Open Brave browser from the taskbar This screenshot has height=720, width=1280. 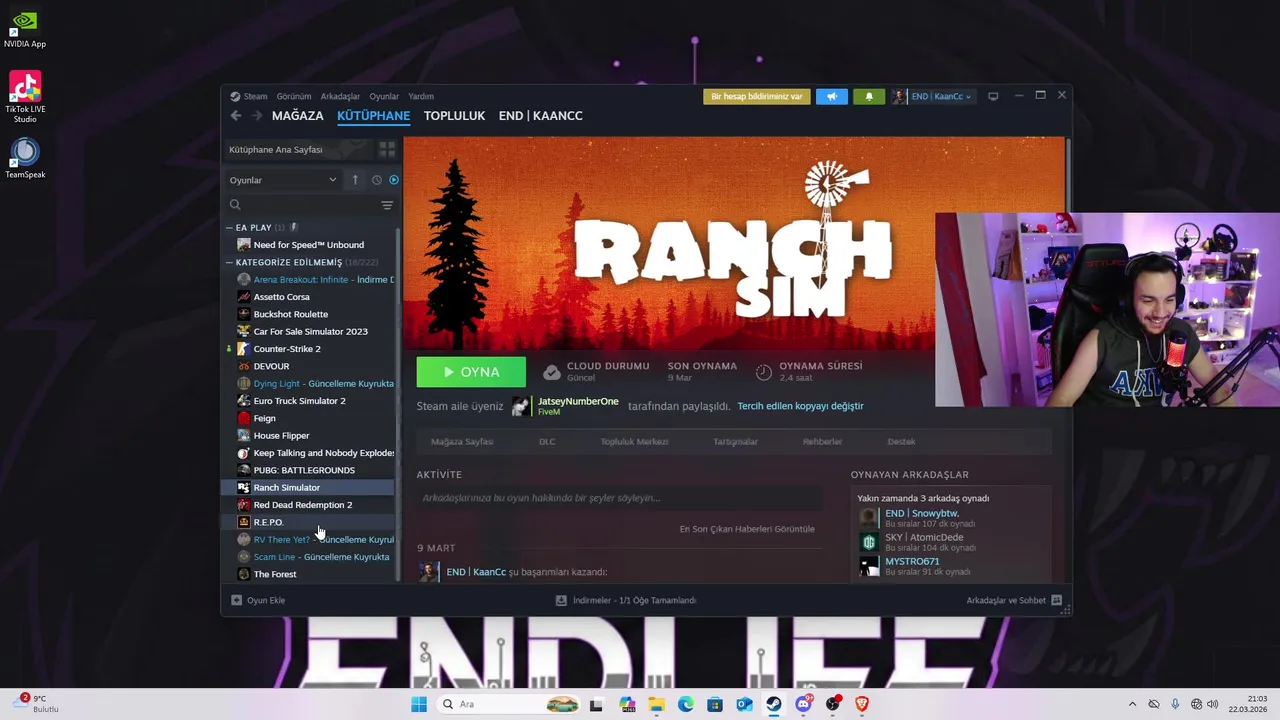point(862,704)
